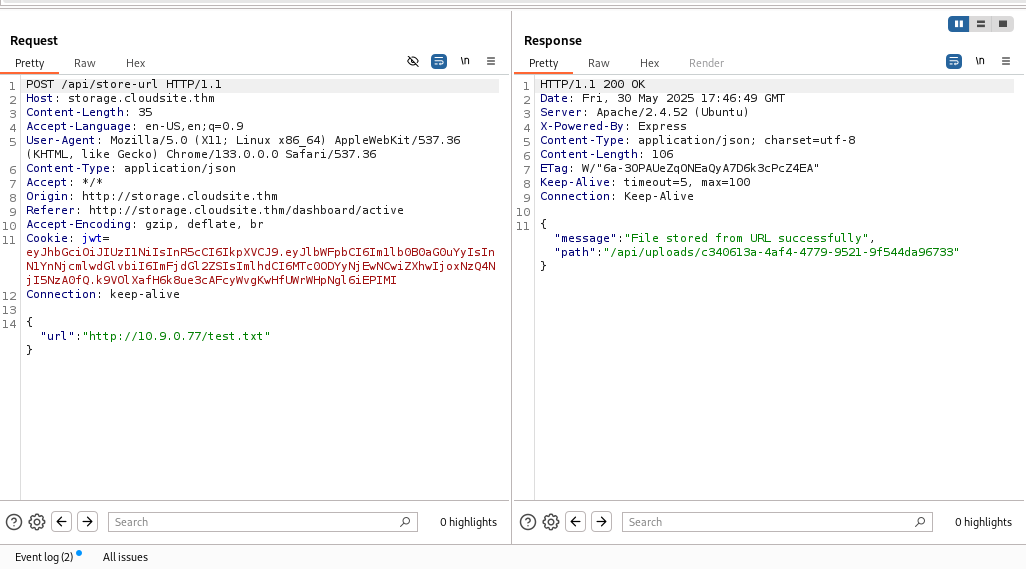Switch Request view to Raw tab
Image resolution: width=1026 pixels, height=569 pixels.
(85, 63)
